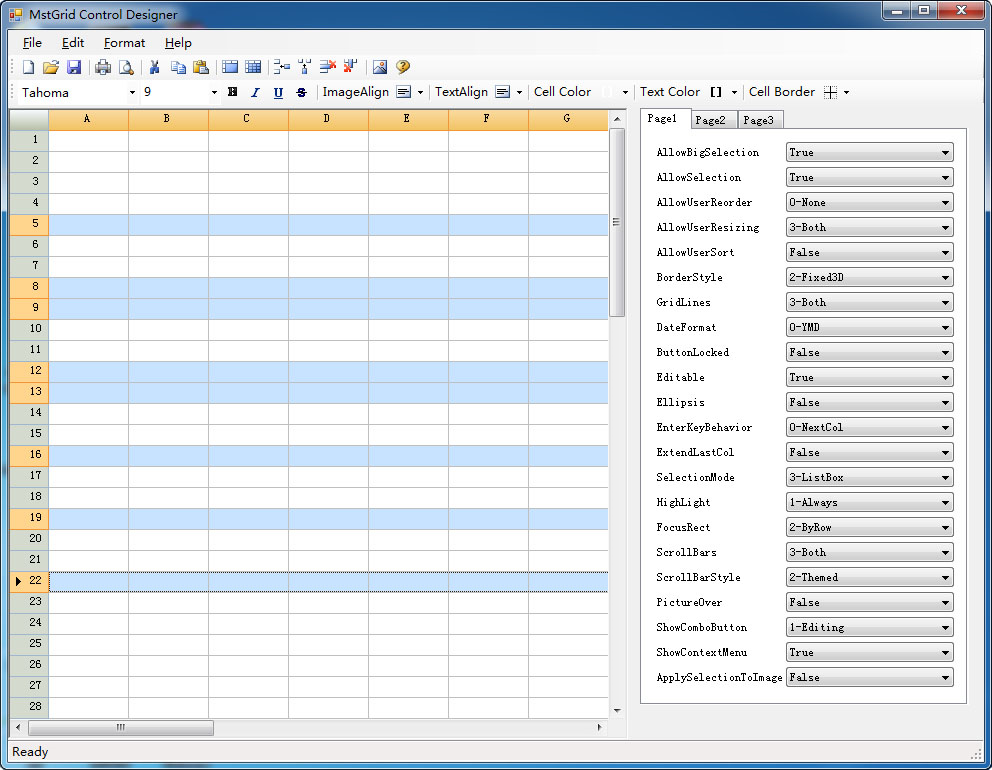The width and height of the screenshot is (992, 770).
Task: Expand the AllowUserSort dropdown
Action: pos(945,253)
